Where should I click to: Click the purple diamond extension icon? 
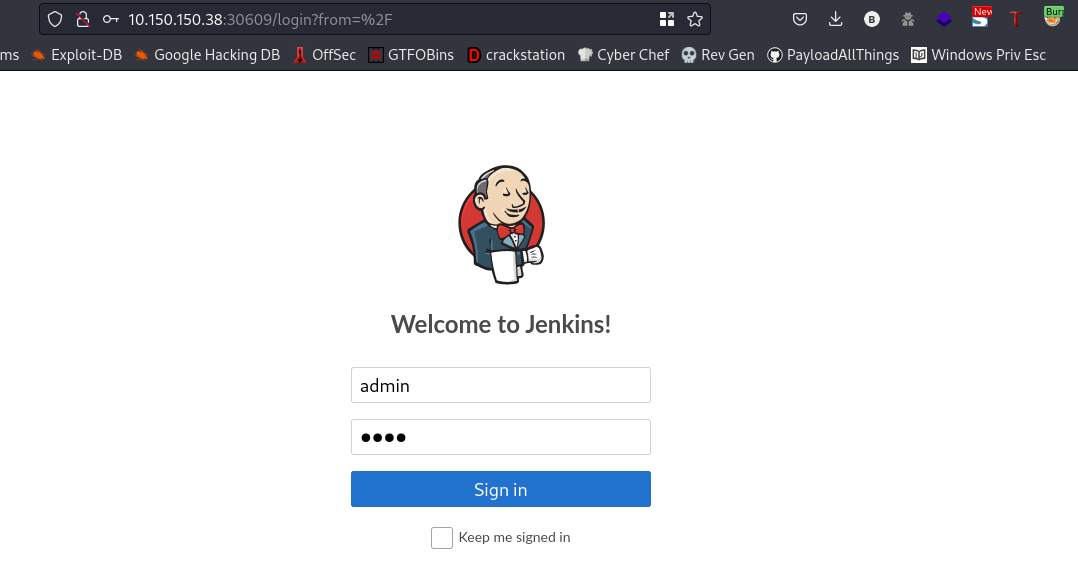tap(944, 19)
